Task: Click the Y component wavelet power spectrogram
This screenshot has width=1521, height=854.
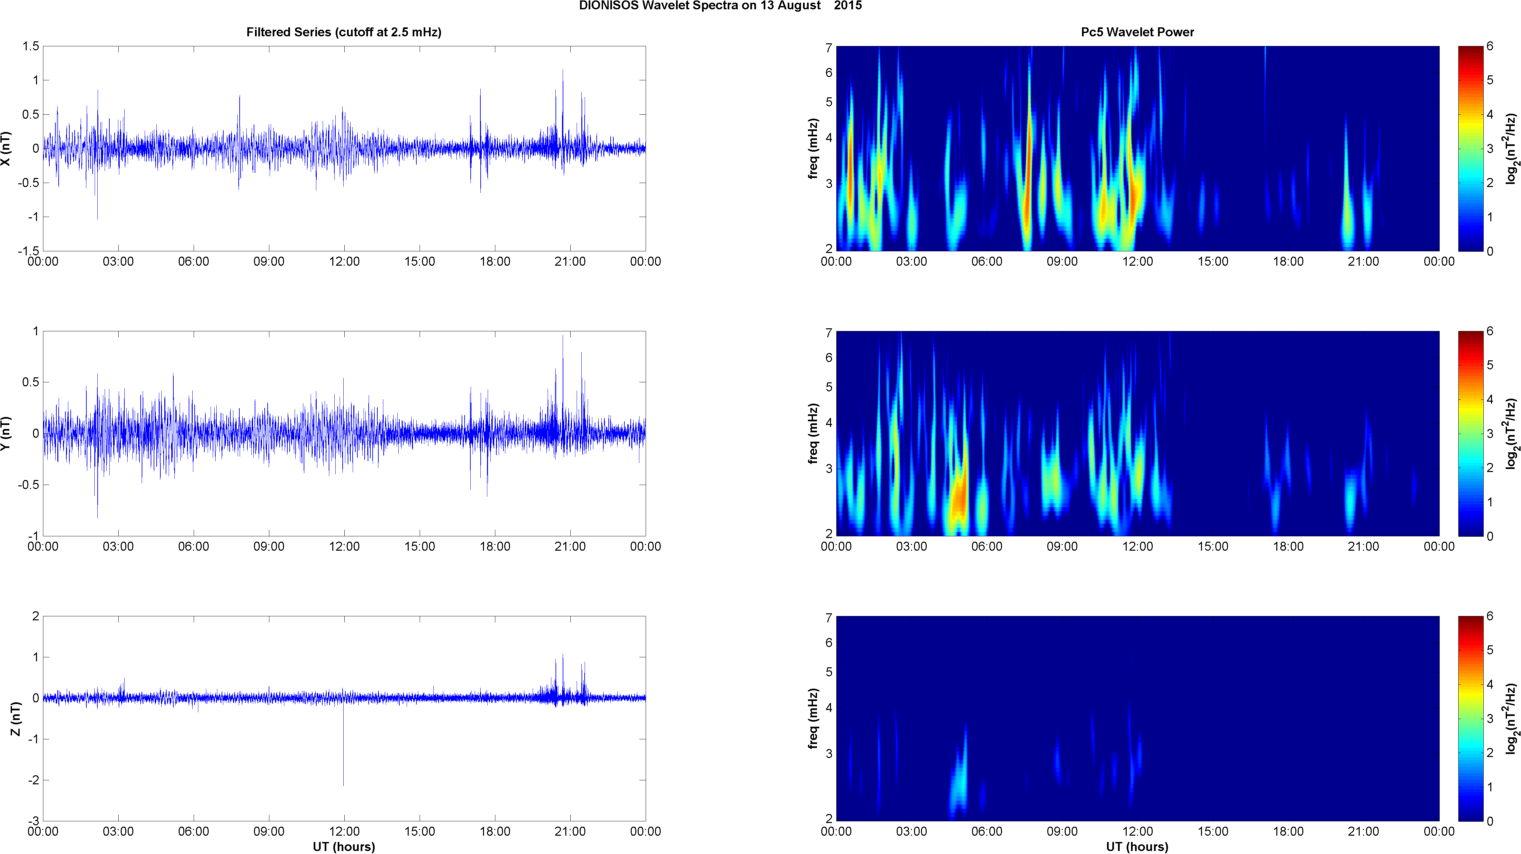Action: [1137, 433]
